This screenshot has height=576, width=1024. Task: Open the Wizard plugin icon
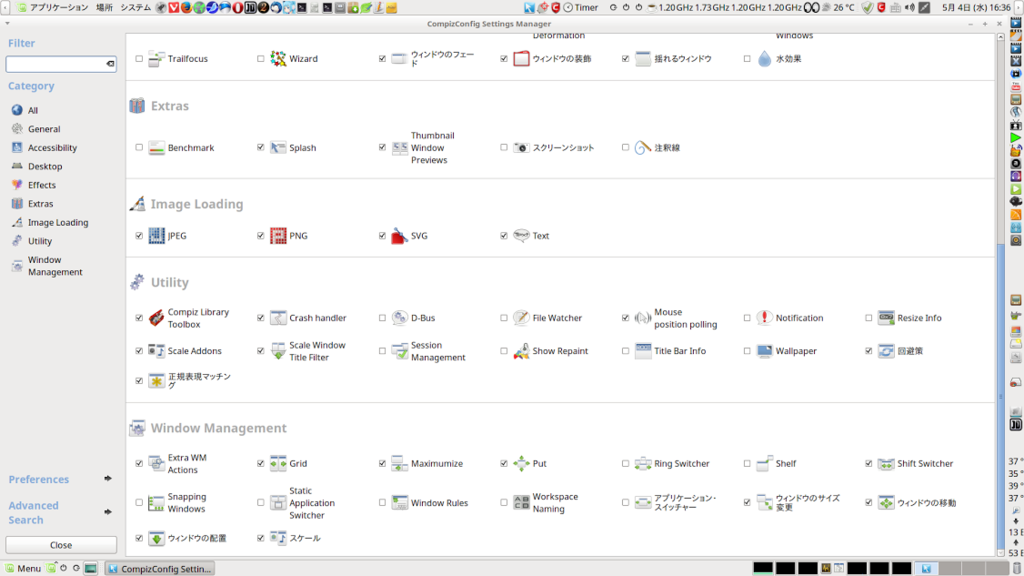pos(278,59)
